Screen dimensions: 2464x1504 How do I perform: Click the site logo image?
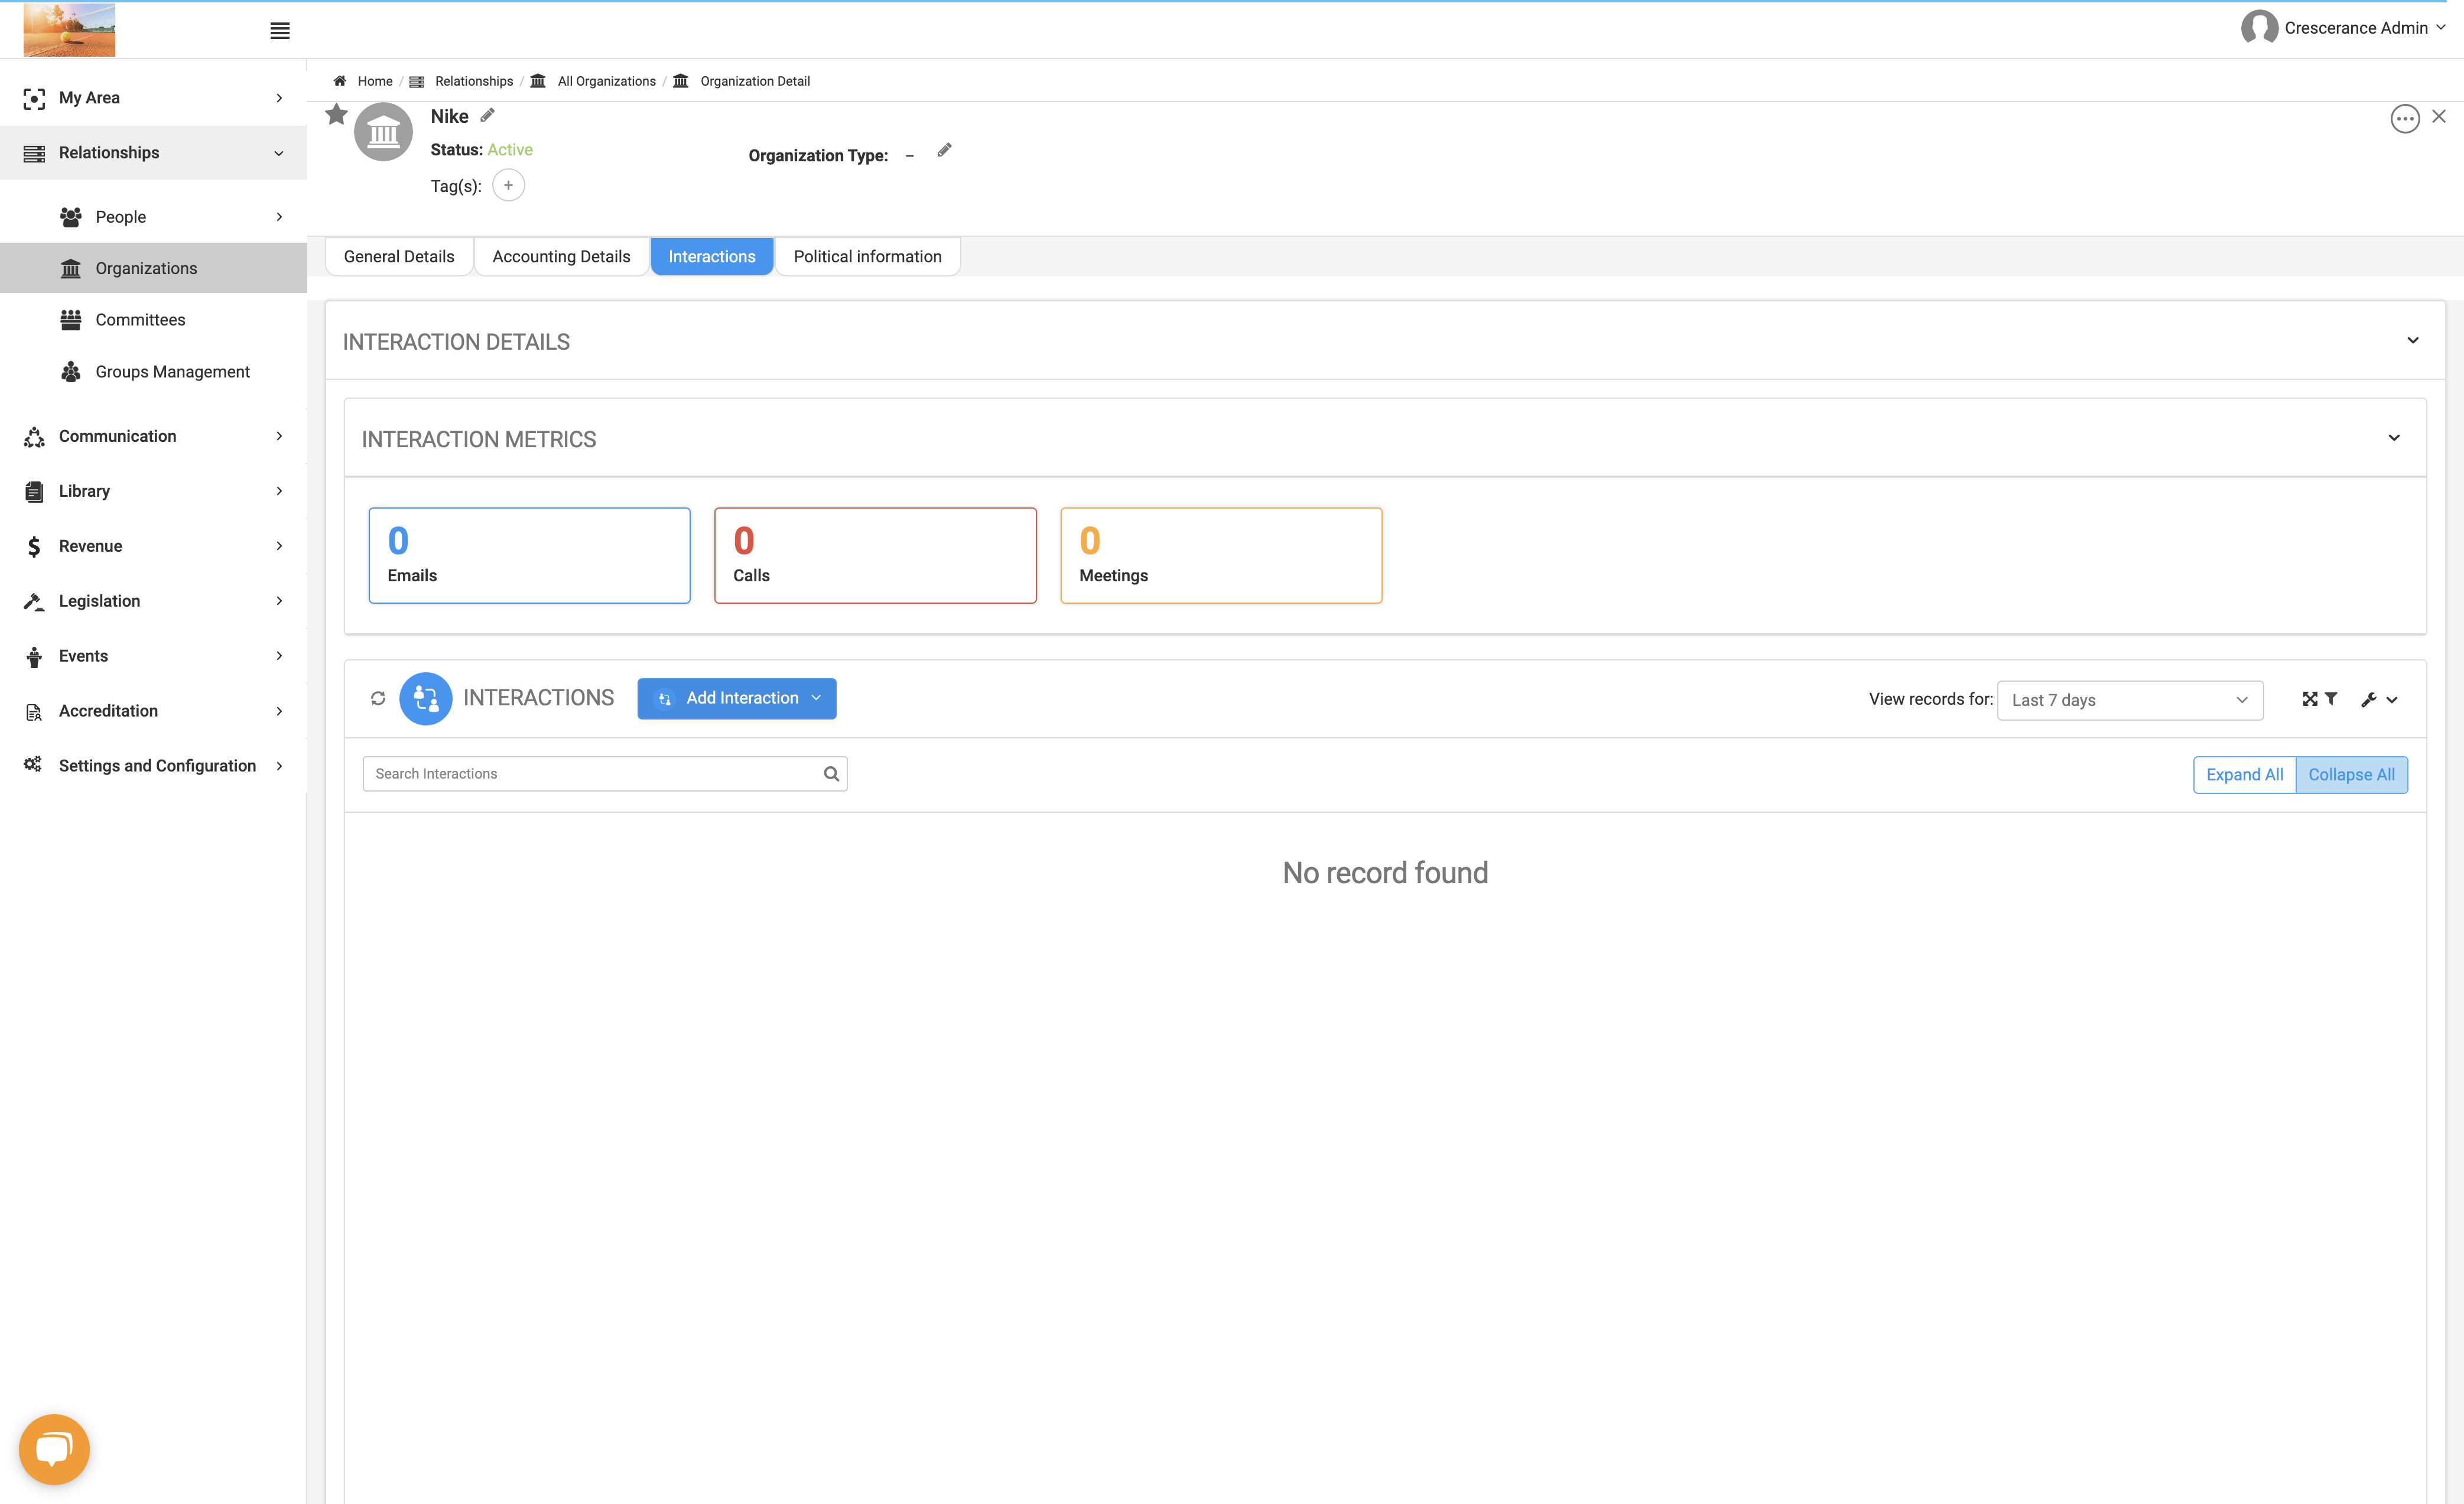[x=69, y=29]
